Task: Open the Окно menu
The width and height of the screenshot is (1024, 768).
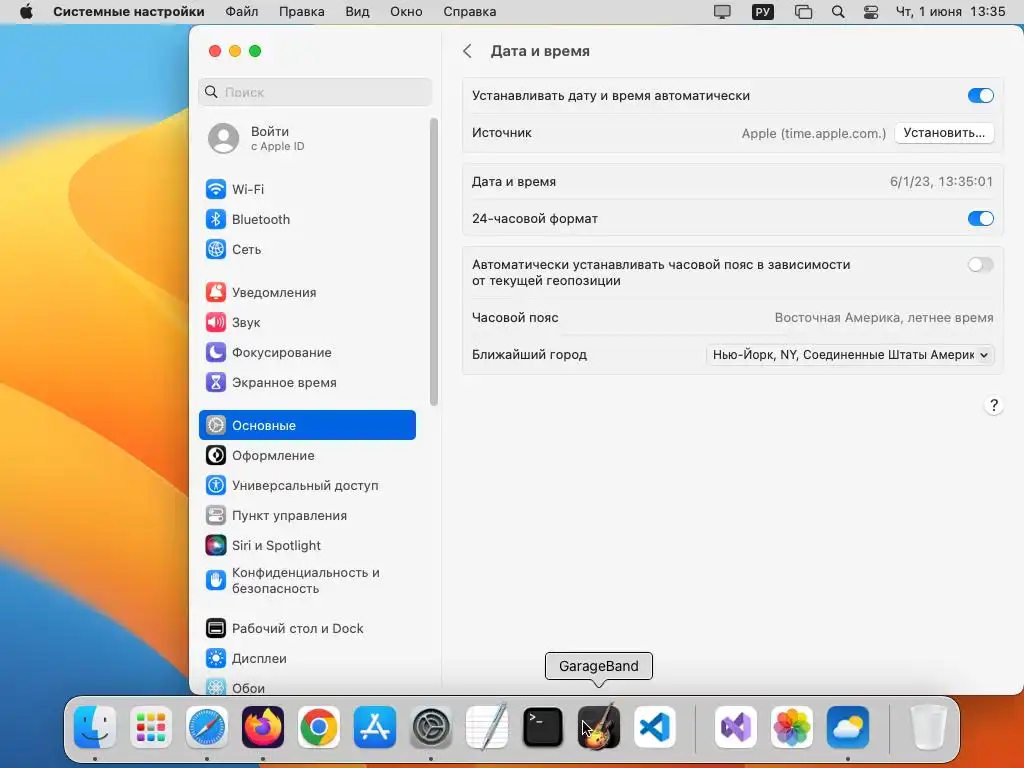Action: coord(406,12)
